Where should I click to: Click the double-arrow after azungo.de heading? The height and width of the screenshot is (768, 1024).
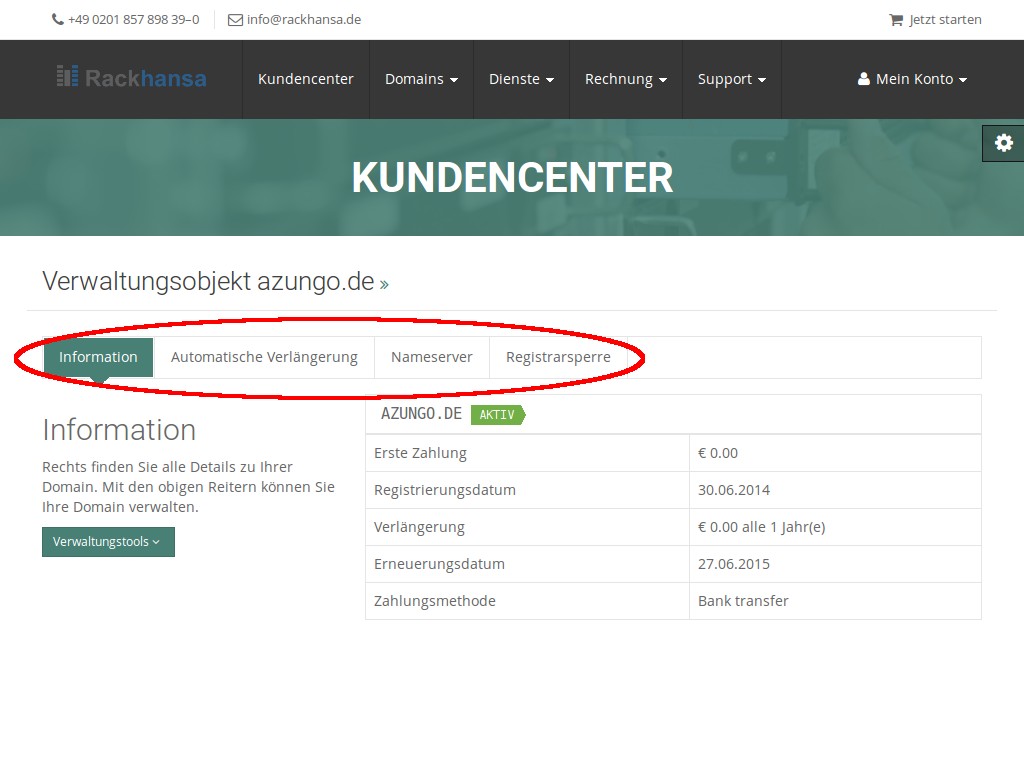coord(384,284)
